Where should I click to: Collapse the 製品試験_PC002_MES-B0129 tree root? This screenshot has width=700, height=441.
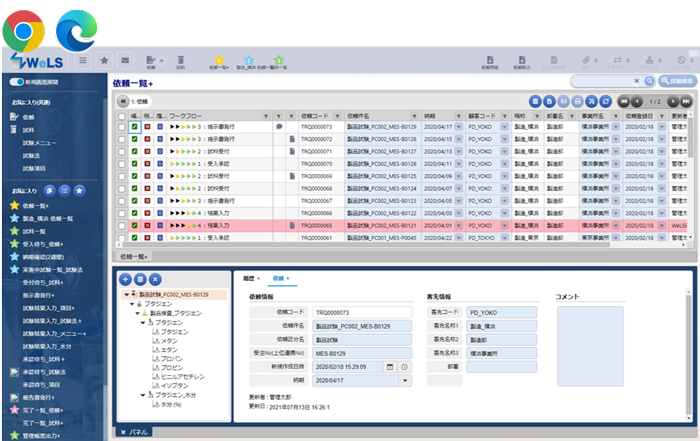point(127,295)
